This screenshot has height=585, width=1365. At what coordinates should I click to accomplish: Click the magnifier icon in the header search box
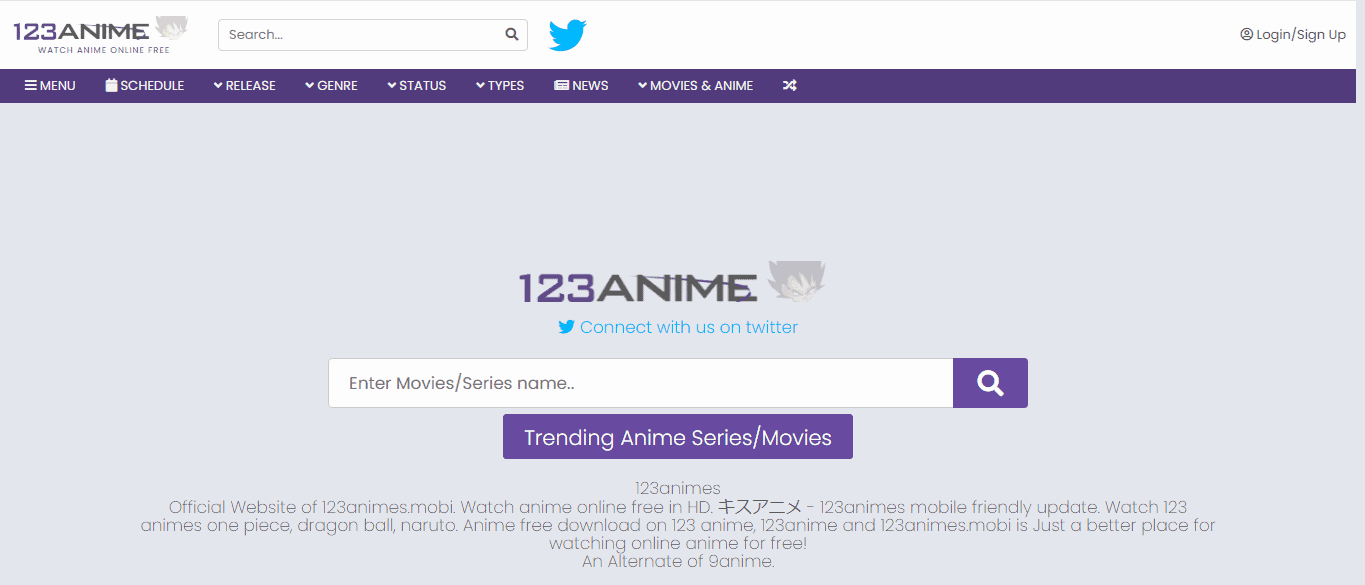[512, 34]
